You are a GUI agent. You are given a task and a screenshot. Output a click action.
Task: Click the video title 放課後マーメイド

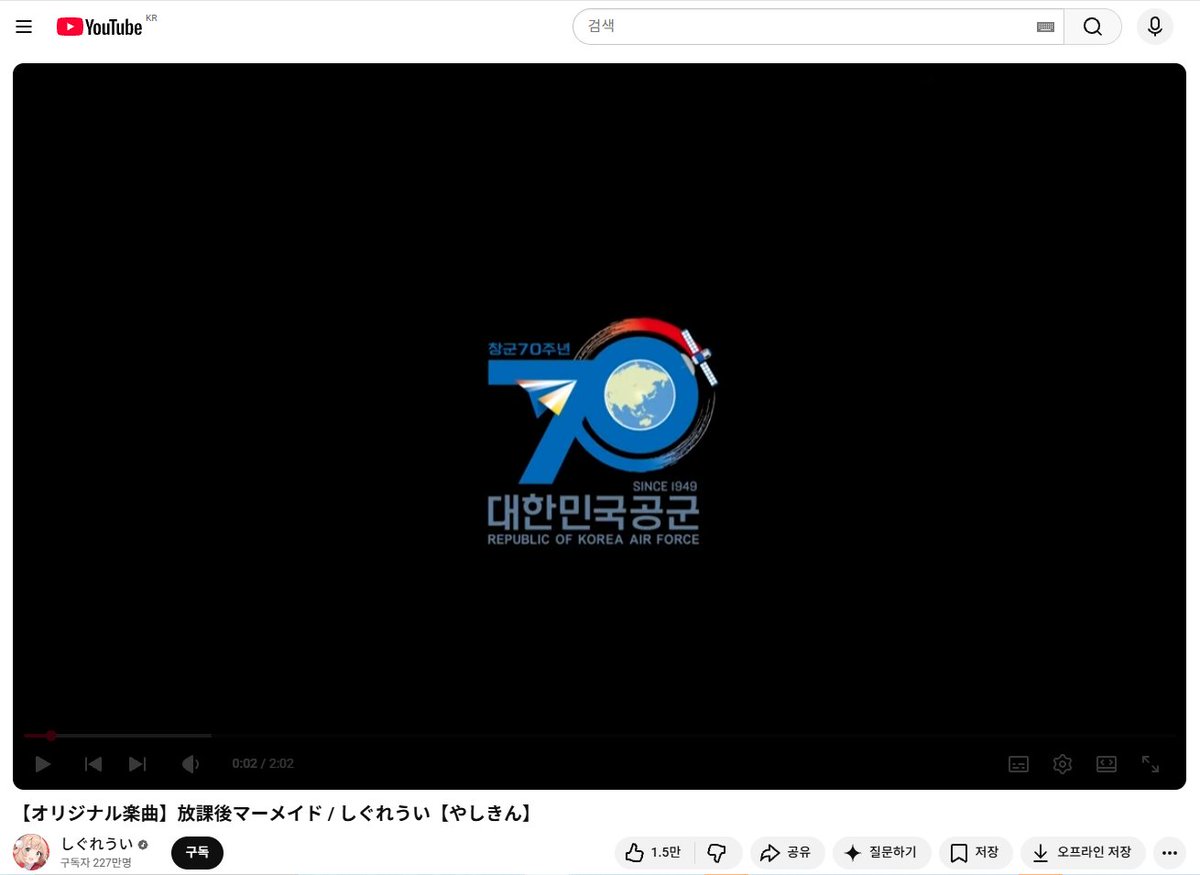point(275,813)
